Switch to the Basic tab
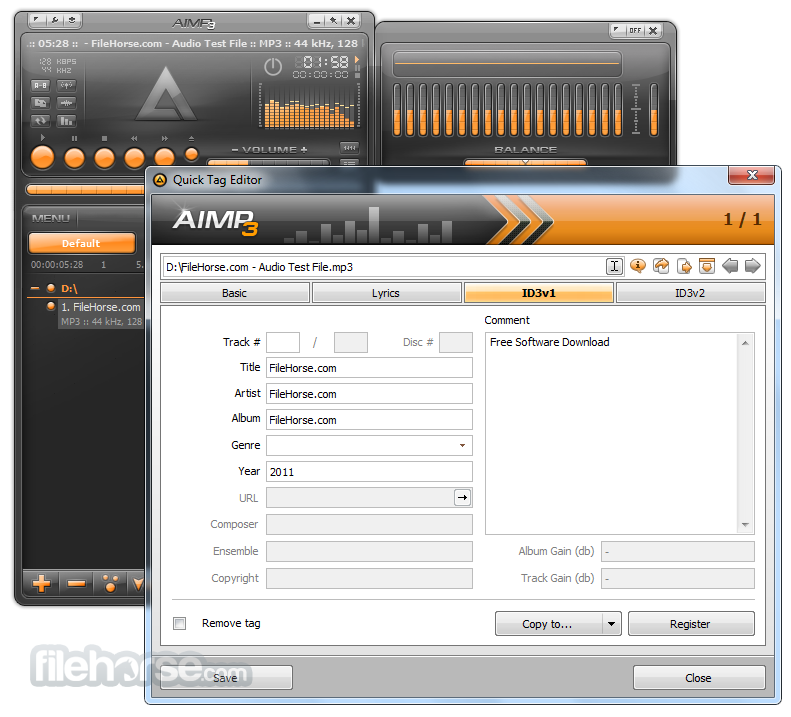Screen dimensions: 791x717 (x=235, y=293)
